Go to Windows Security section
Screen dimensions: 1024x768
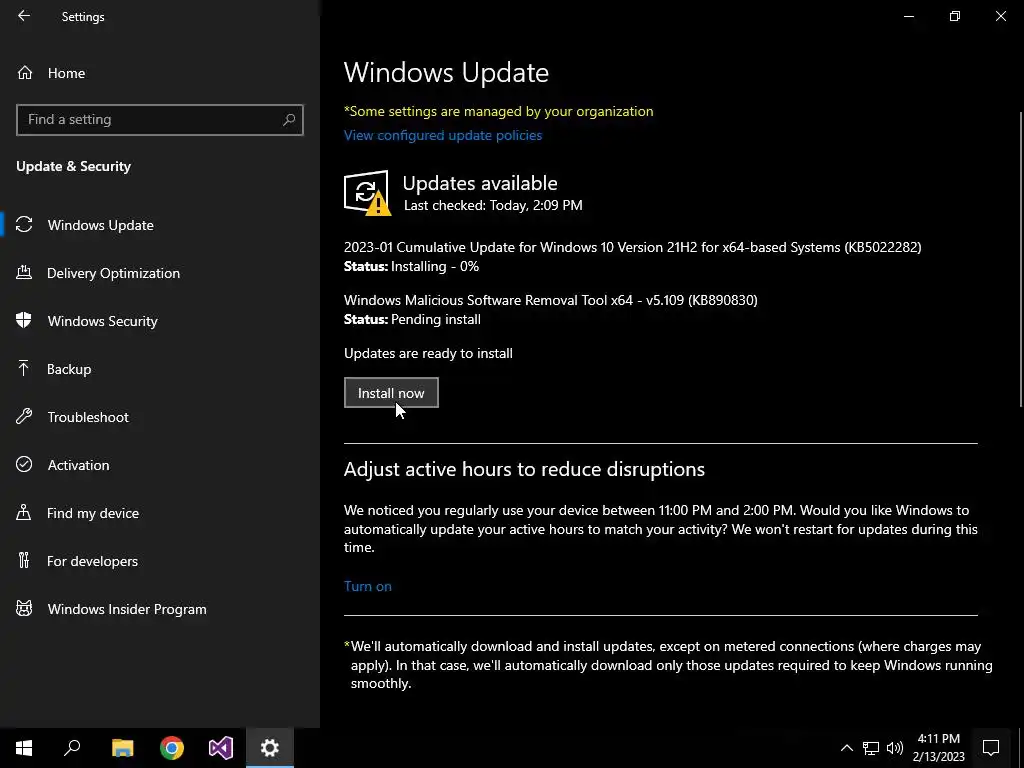(x=160, y=321)
